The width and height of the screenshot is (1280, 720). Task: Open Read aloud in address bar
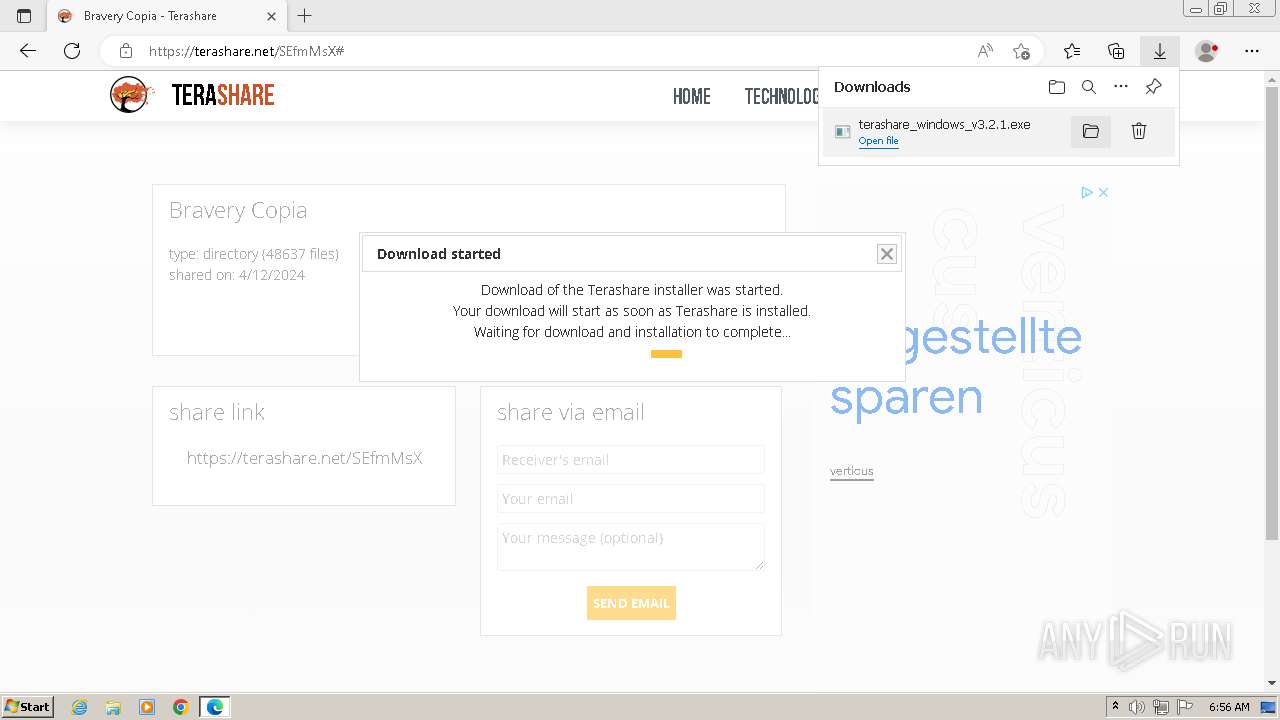coord(985,51)
